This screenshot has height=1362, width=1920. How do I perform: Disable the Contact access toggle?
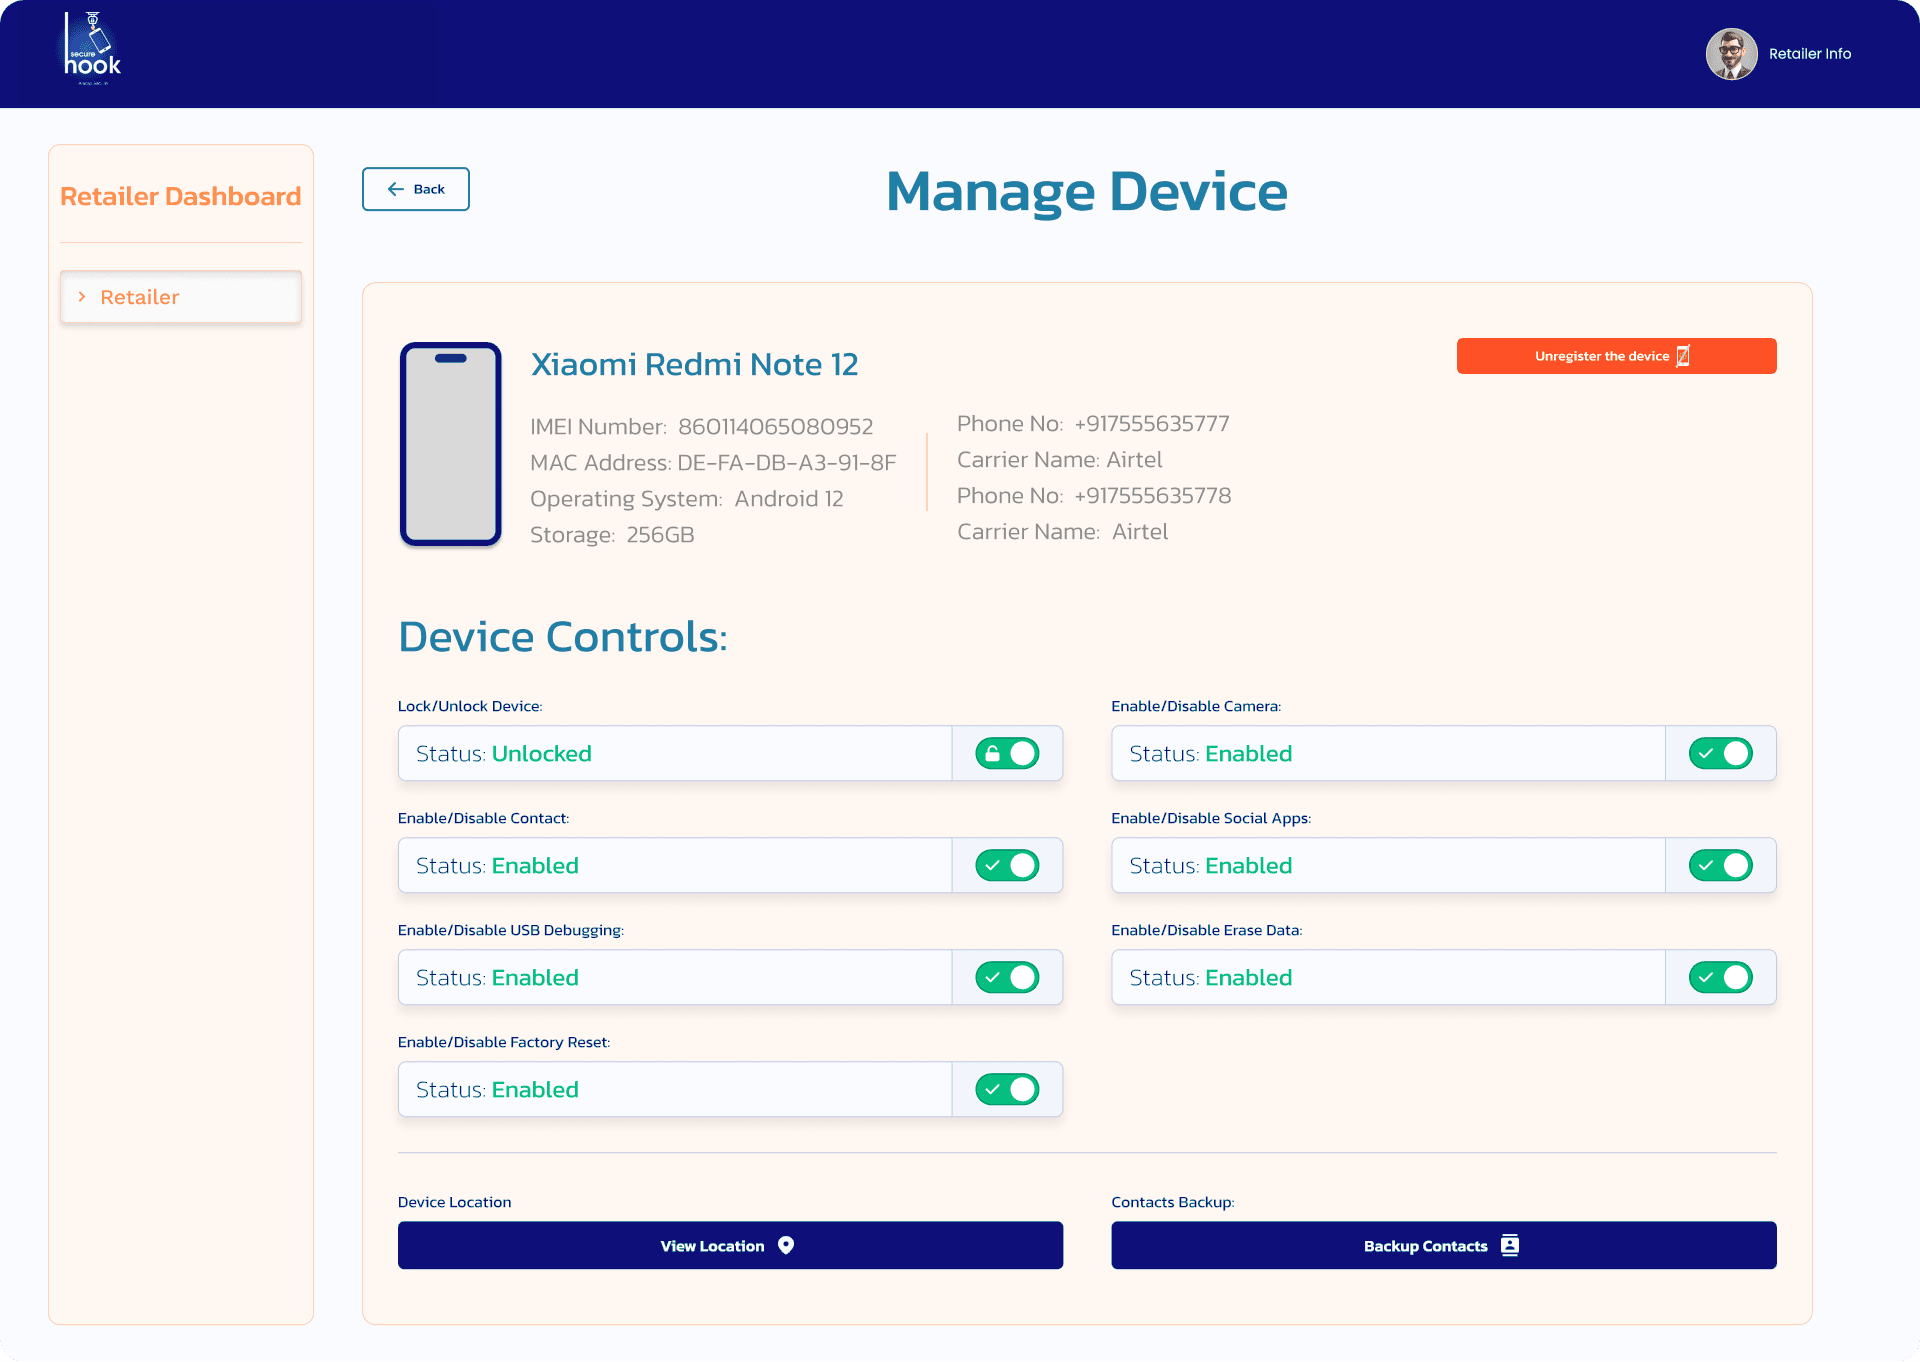click(x=1007, y=866)
